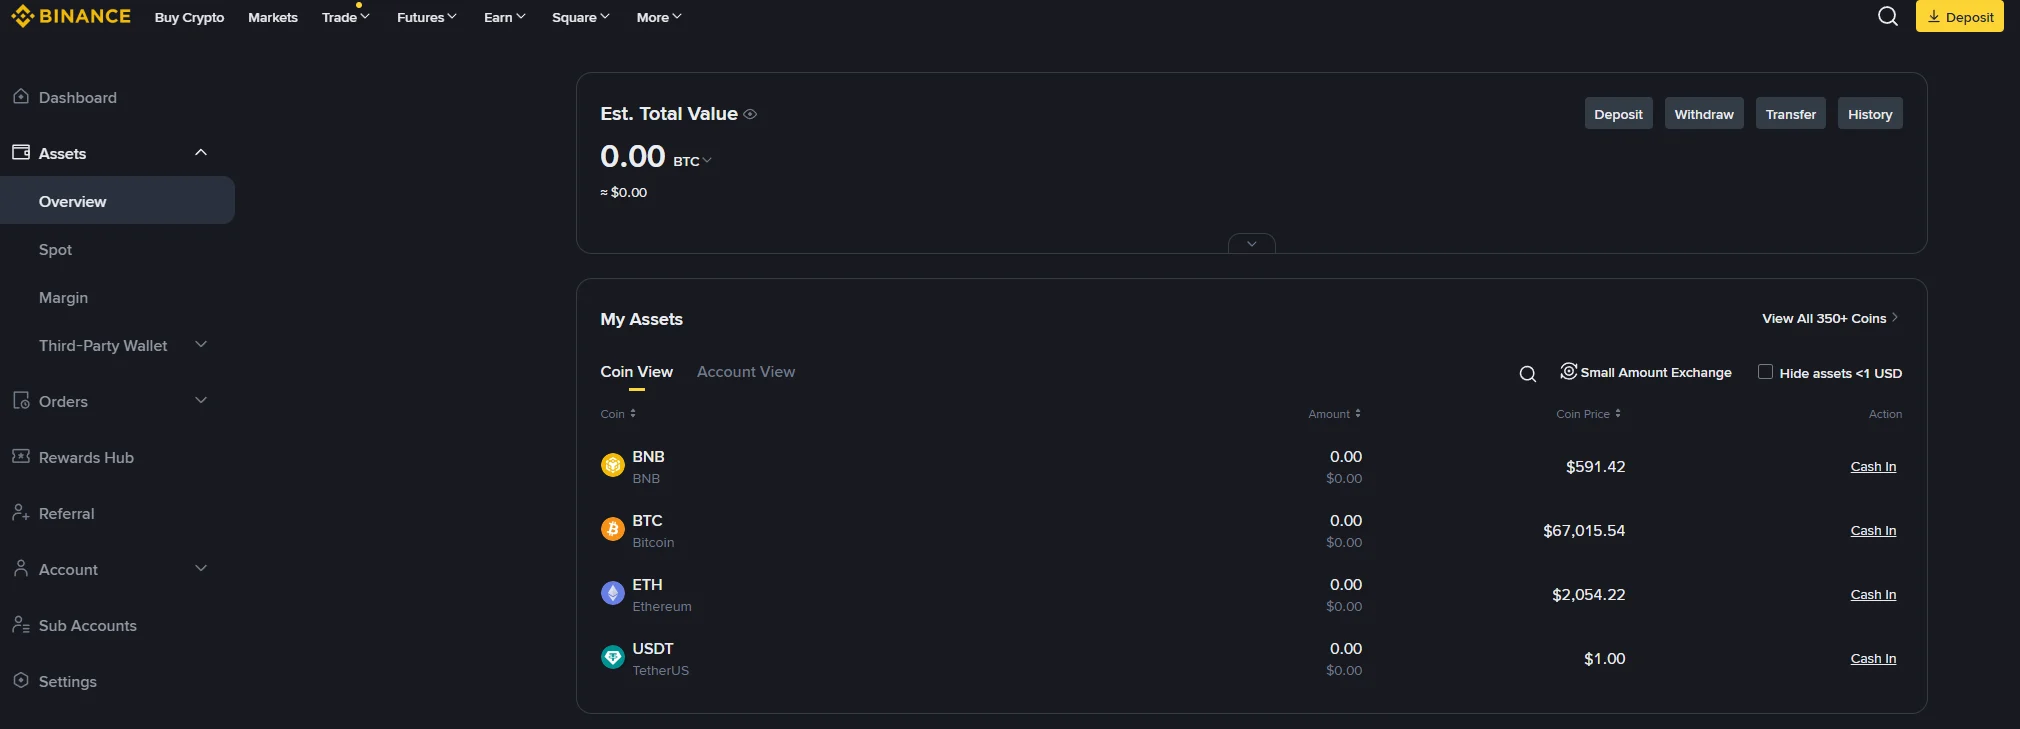Click Cash In for ETH
This screenshot has width=2020, height=729.
(x=1872, y=594)
